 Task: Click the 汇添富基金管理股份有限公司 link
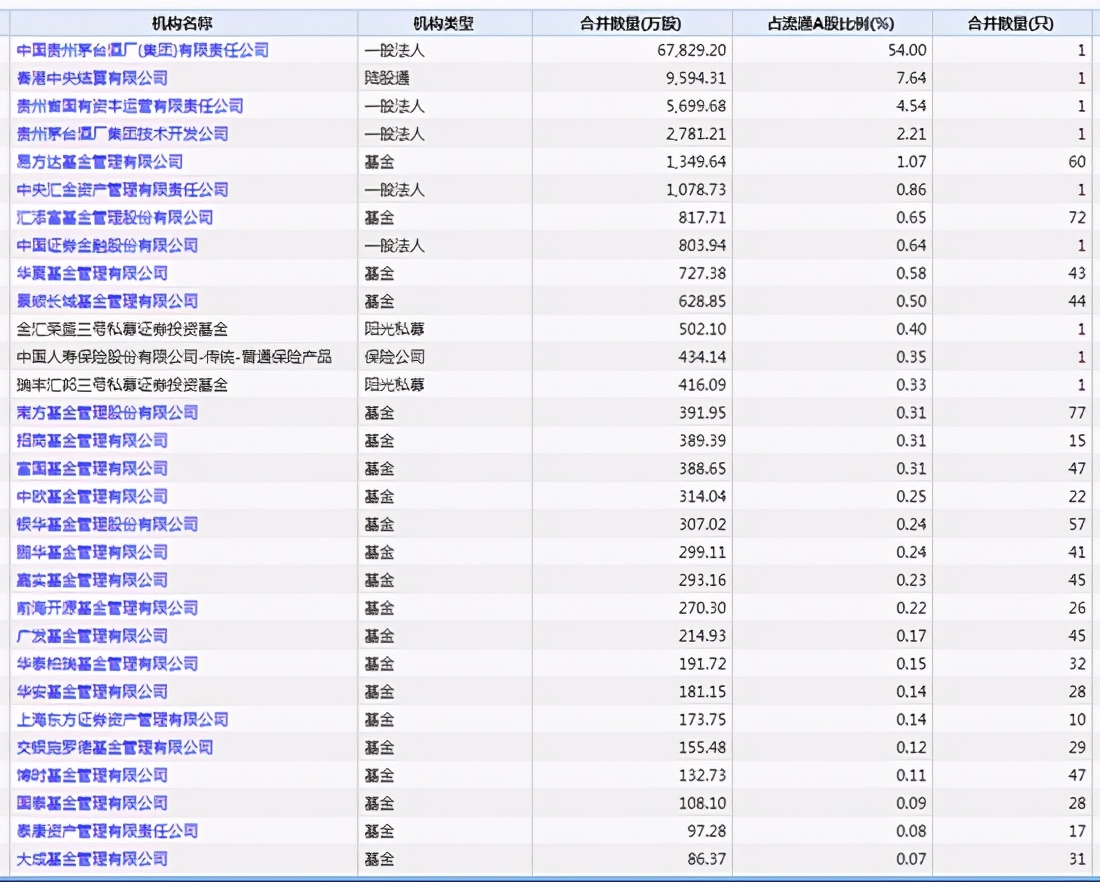coord(114,218)
